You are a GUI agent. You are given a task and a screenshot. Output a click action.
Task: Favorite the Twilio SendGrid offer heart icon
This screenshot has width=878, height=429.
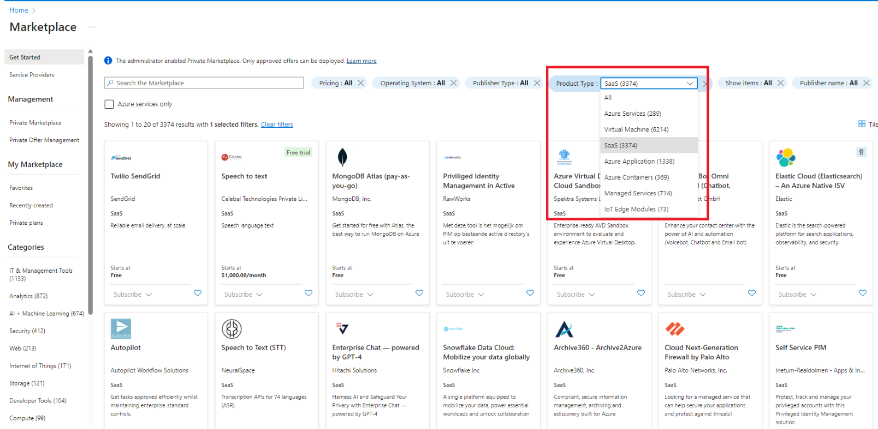tap(198, 293)
